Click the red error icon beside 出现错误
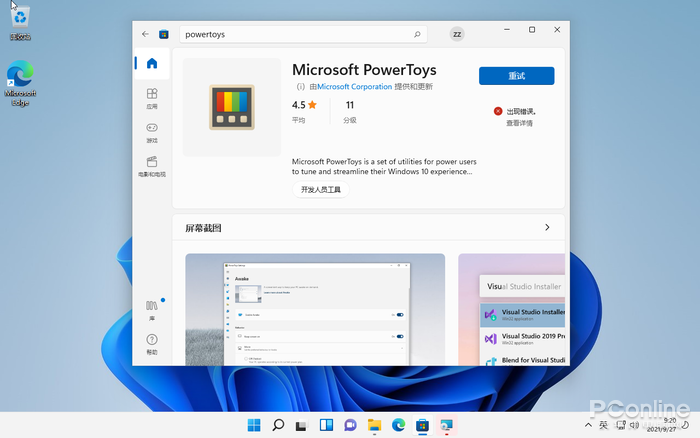This screenshot has height=438, width=700. (498, 111)
